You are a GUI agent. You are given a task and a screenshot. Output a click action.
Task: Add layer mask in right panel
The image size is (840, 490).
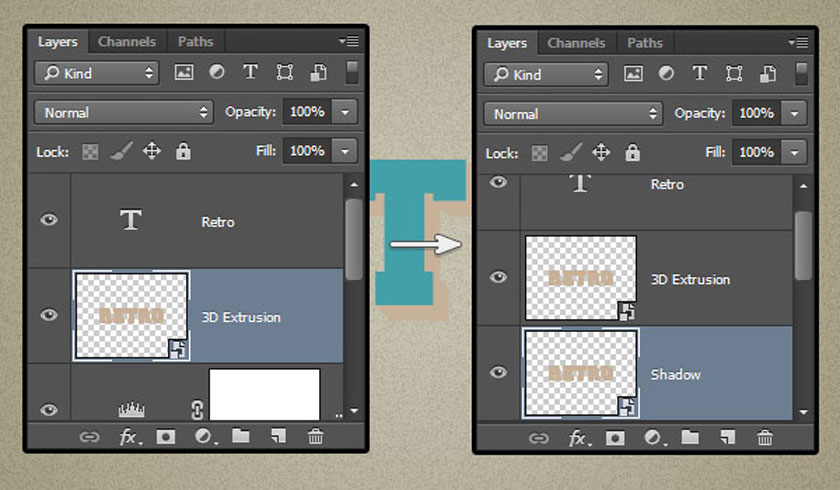coord(615,439)
